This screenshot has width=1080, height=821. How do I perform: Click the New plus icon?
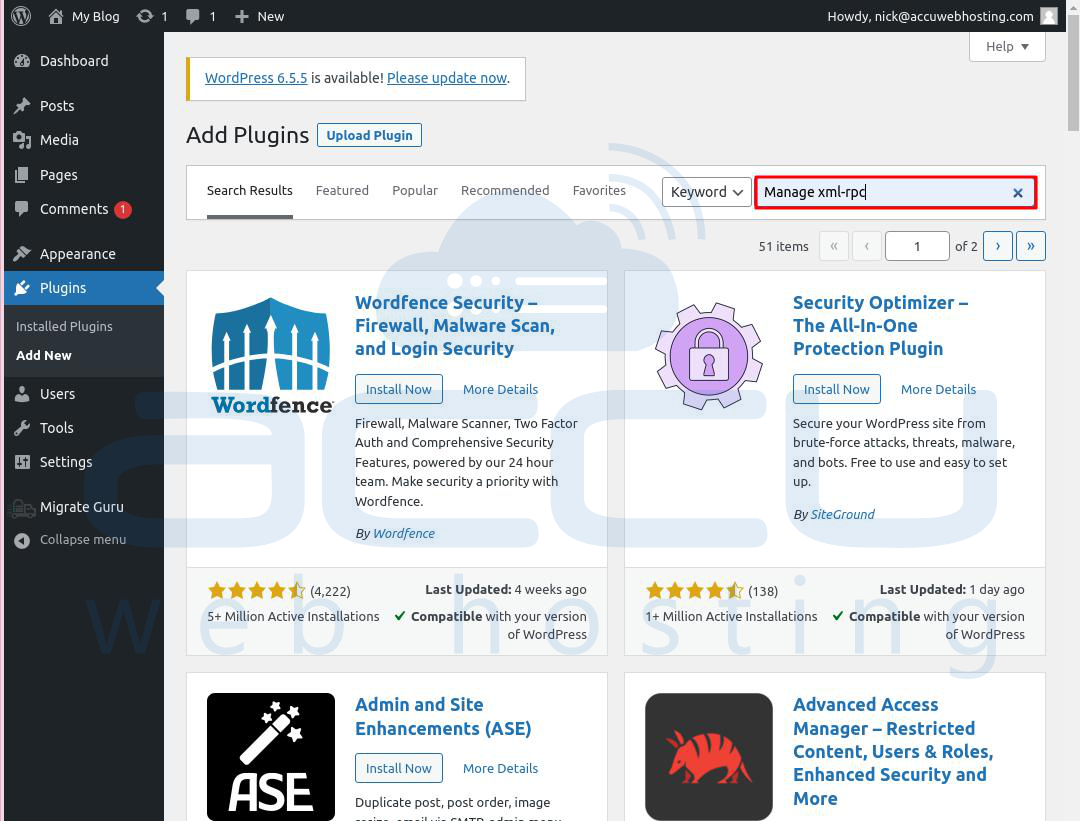click(241, 16)
